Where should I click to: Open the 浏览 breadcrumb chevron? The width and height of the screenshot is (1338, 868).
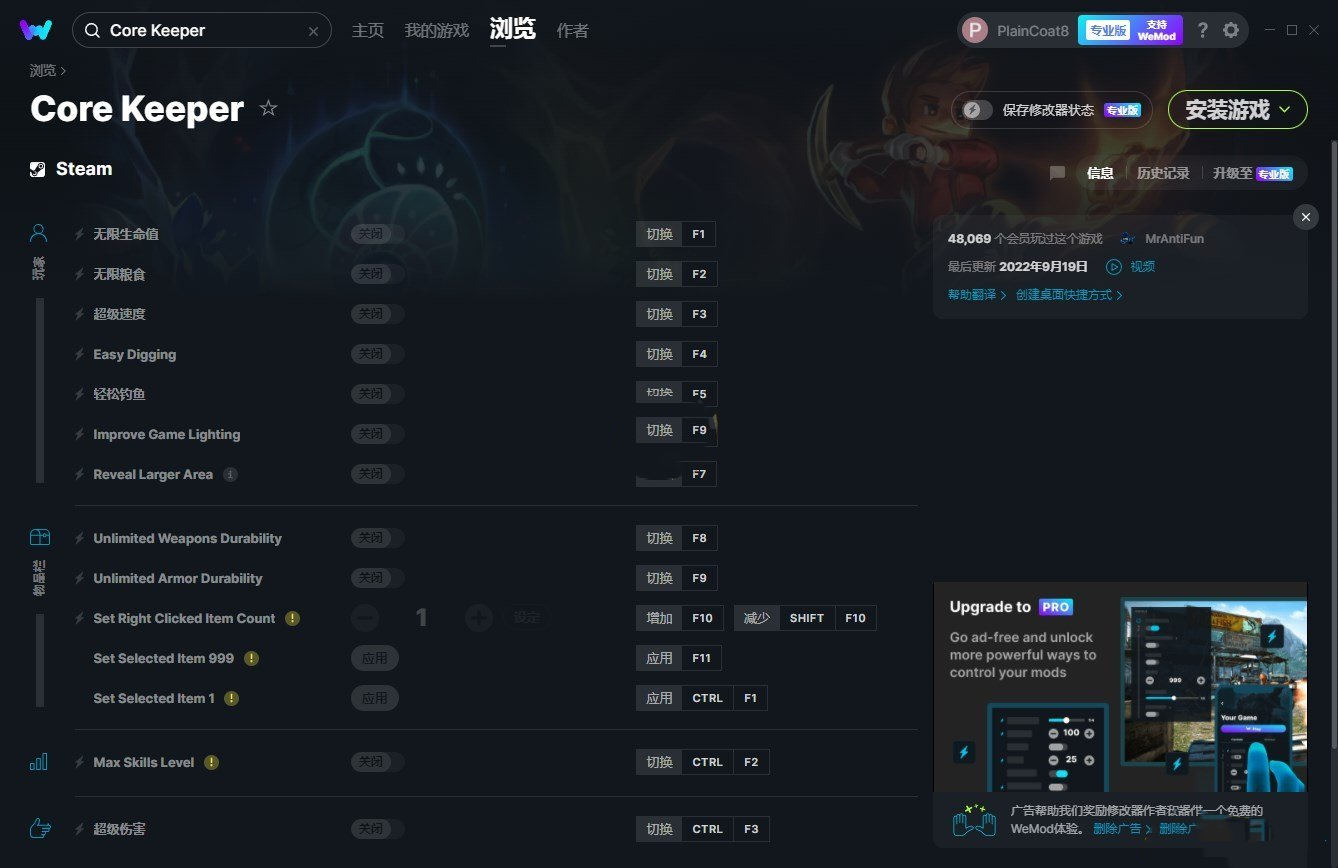click(x=63, y=71)
